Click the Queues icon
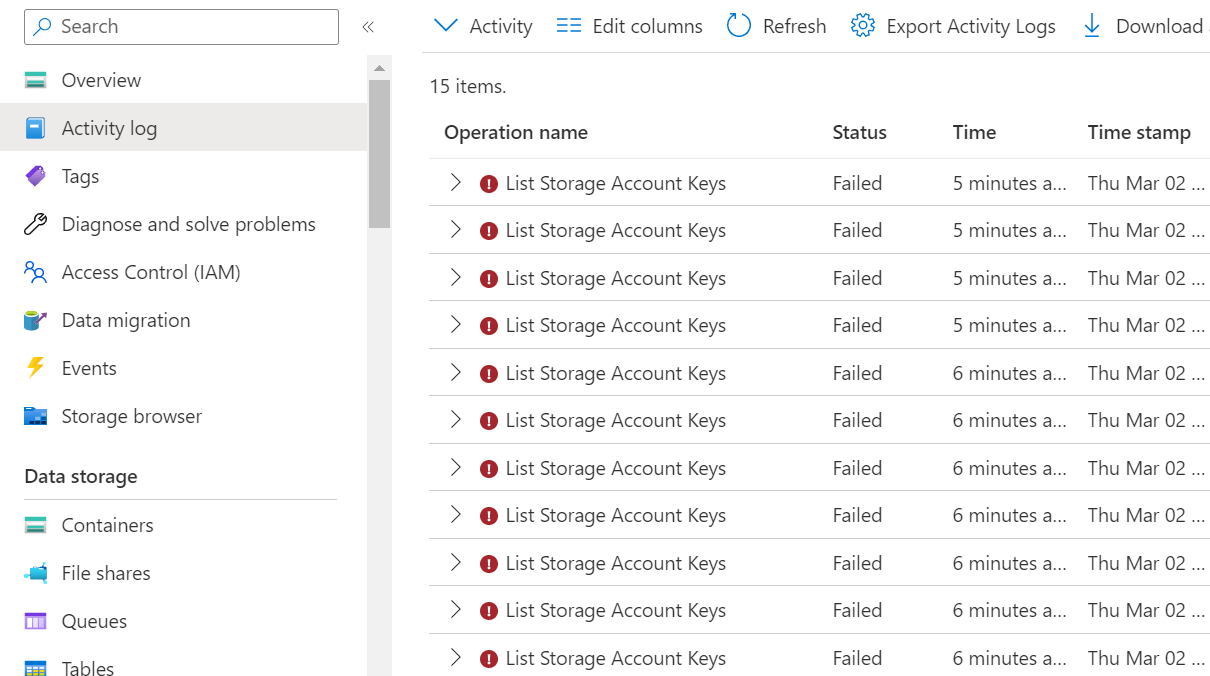 [35, 621]
